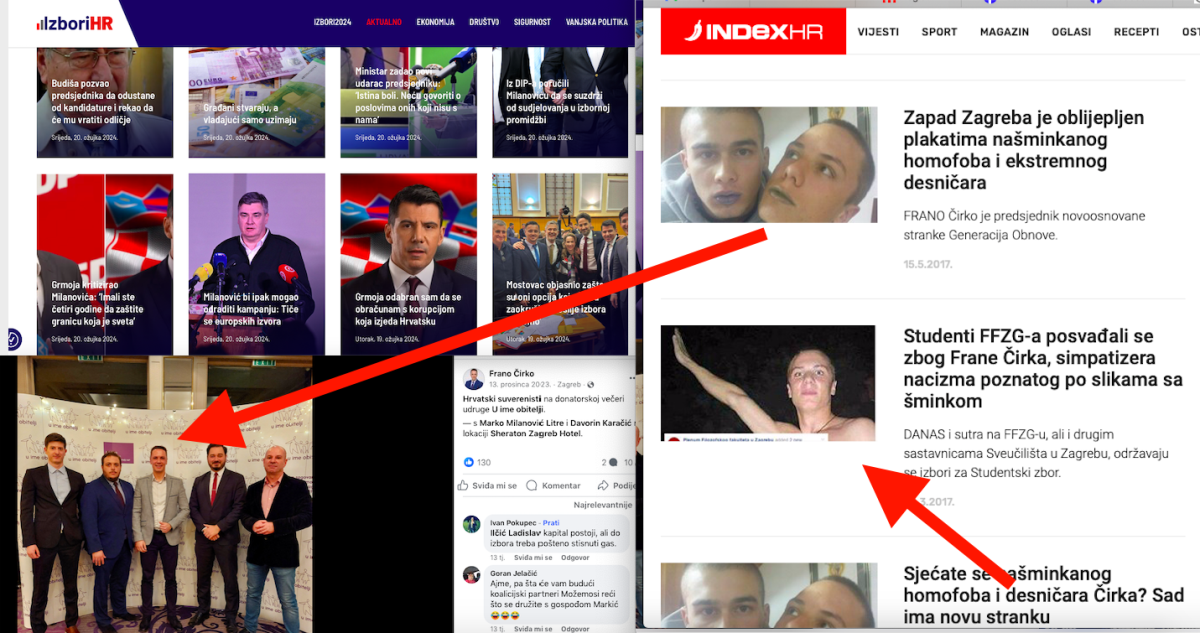Open the 'Budiša pozvao predsjednika' article card
Screen dimensions: 1200x633
tap(105, 102)
